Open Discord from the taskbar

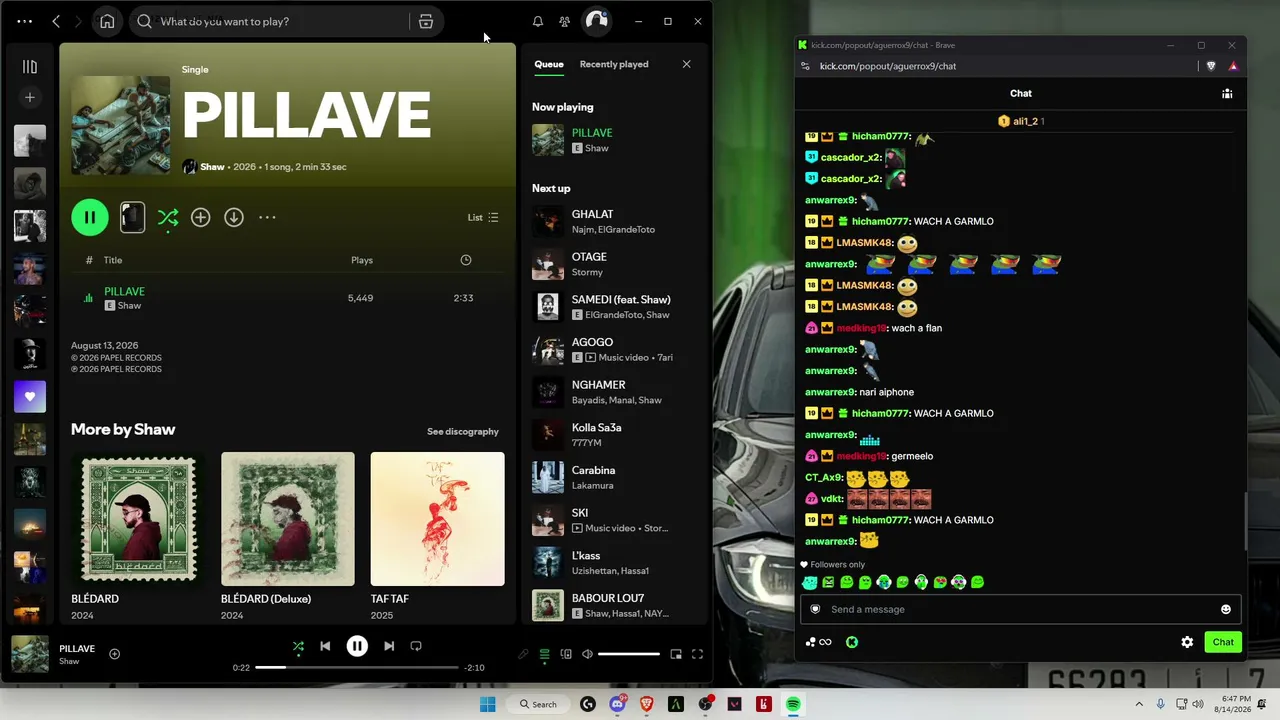[x=617, y=704]
